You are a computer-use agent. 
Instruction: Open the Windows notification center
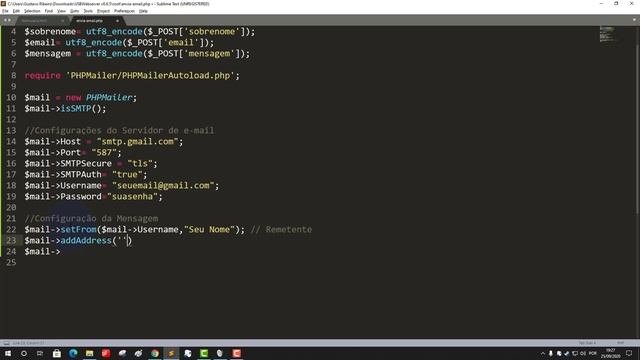(629, 353)
